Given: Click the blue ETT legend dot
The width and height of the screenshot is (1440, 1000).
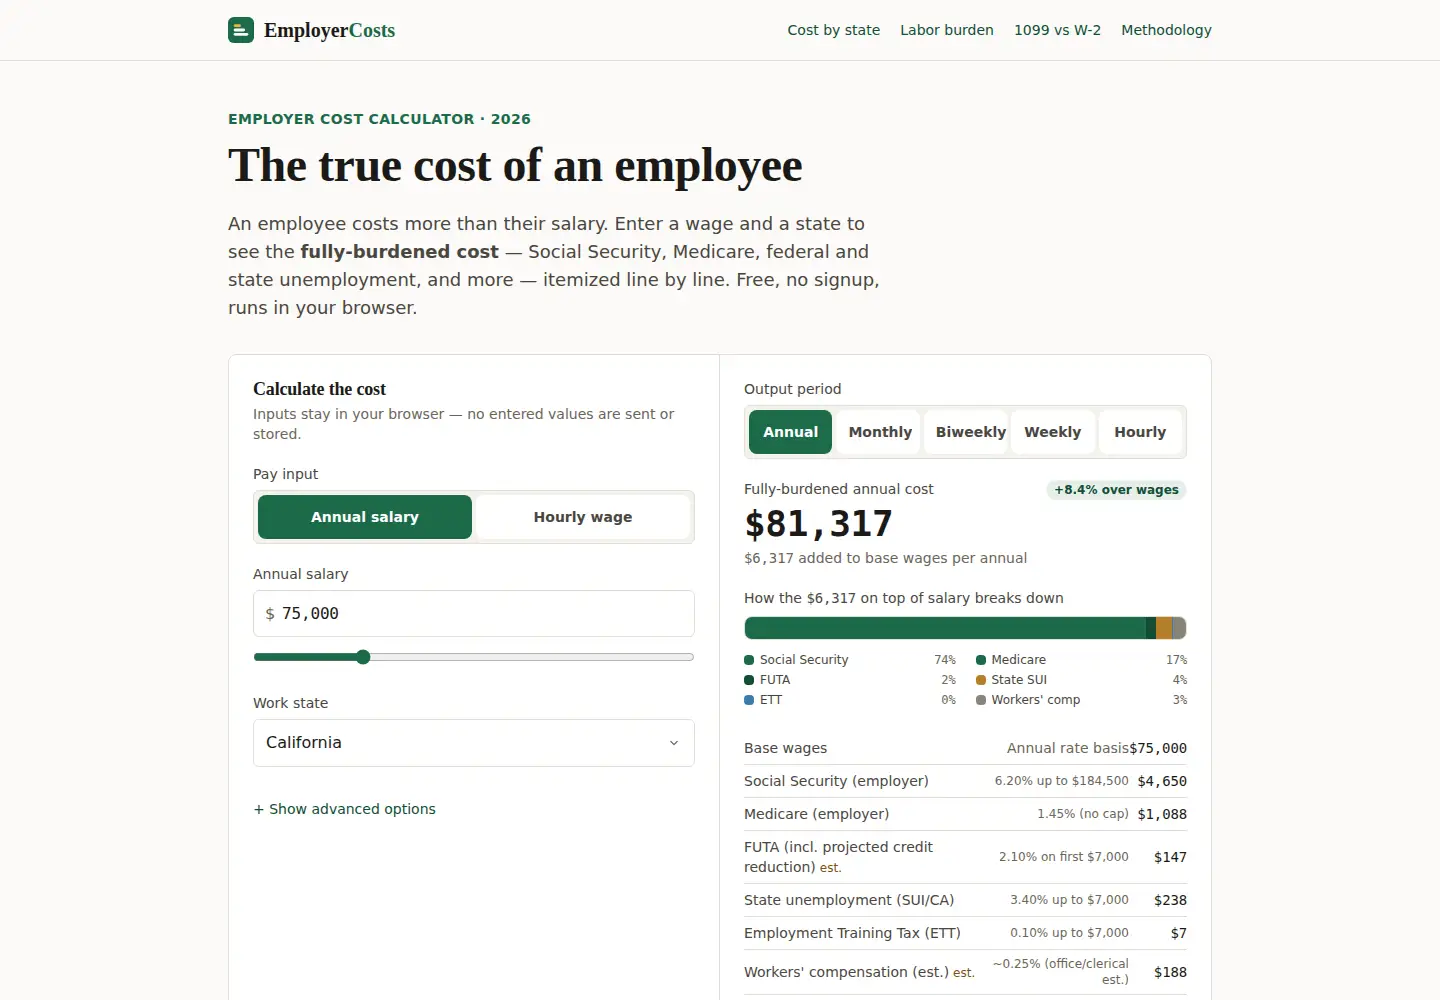Looking at the screenshot, I should [x=749, y=700].
